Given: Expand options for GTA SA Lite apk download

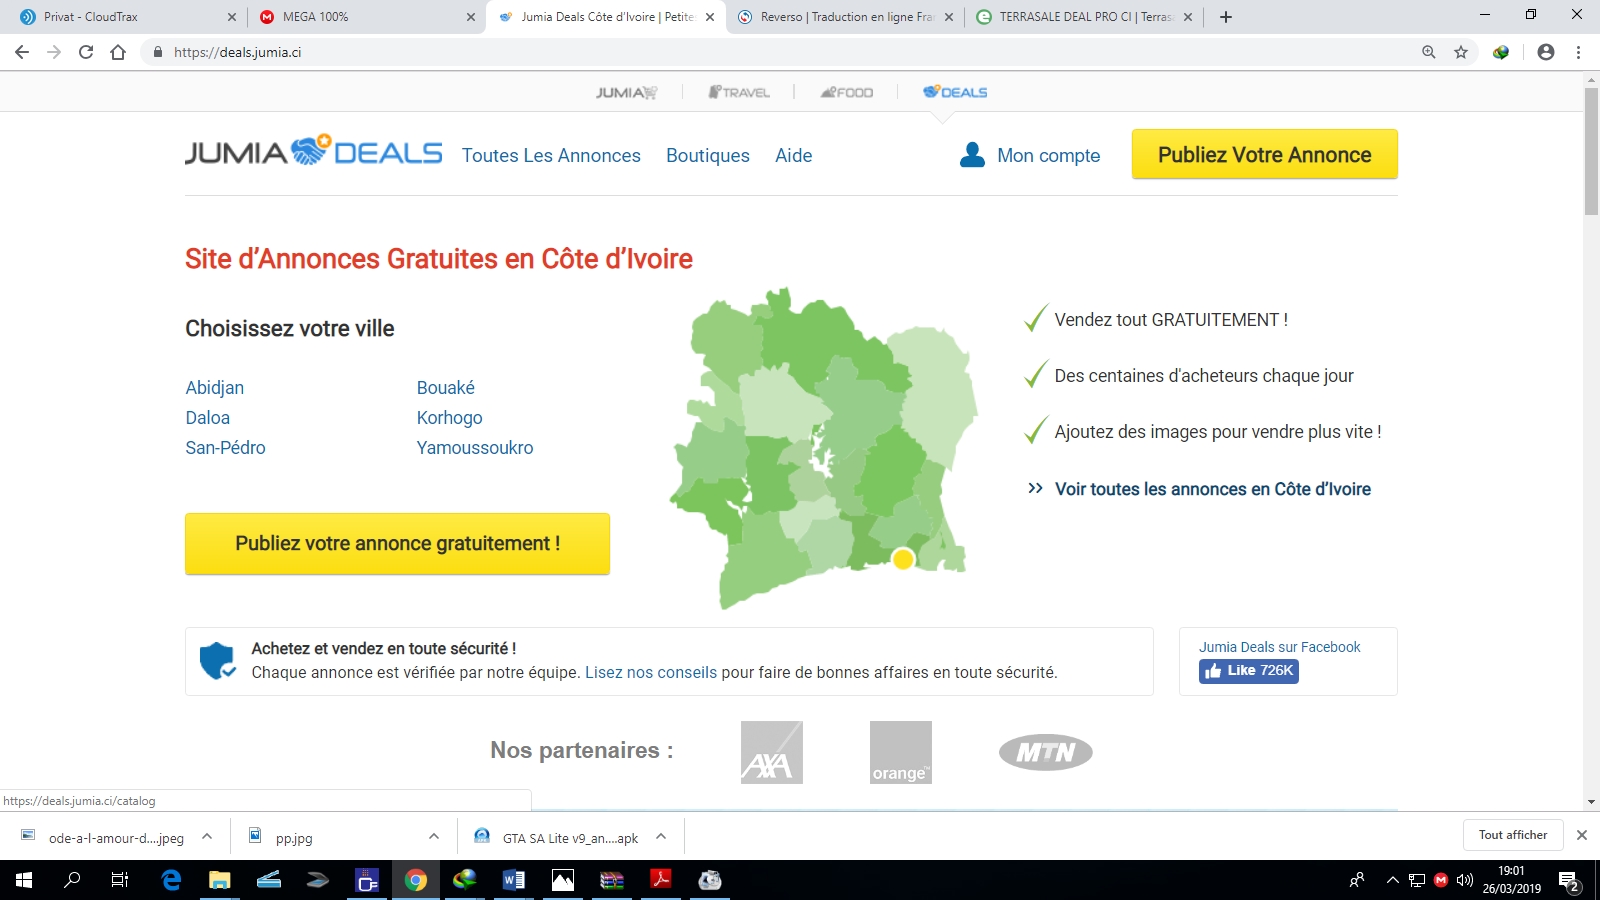Looking at the screenshot, I should (661, 837).
